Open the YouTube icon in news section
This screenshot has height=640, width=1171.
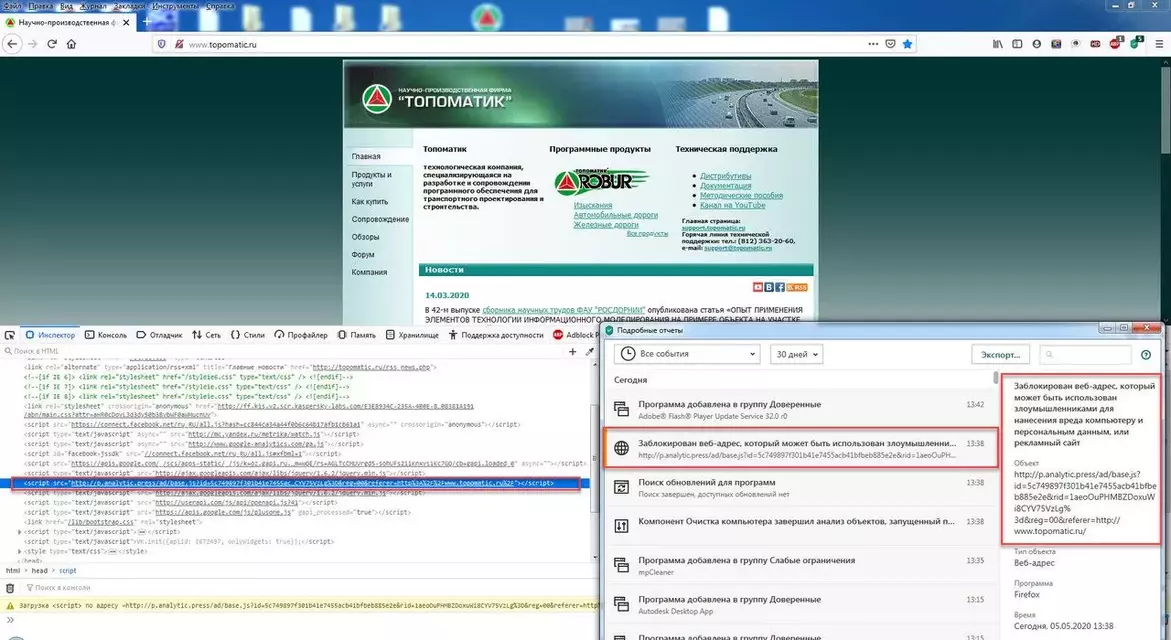(758, 287)
